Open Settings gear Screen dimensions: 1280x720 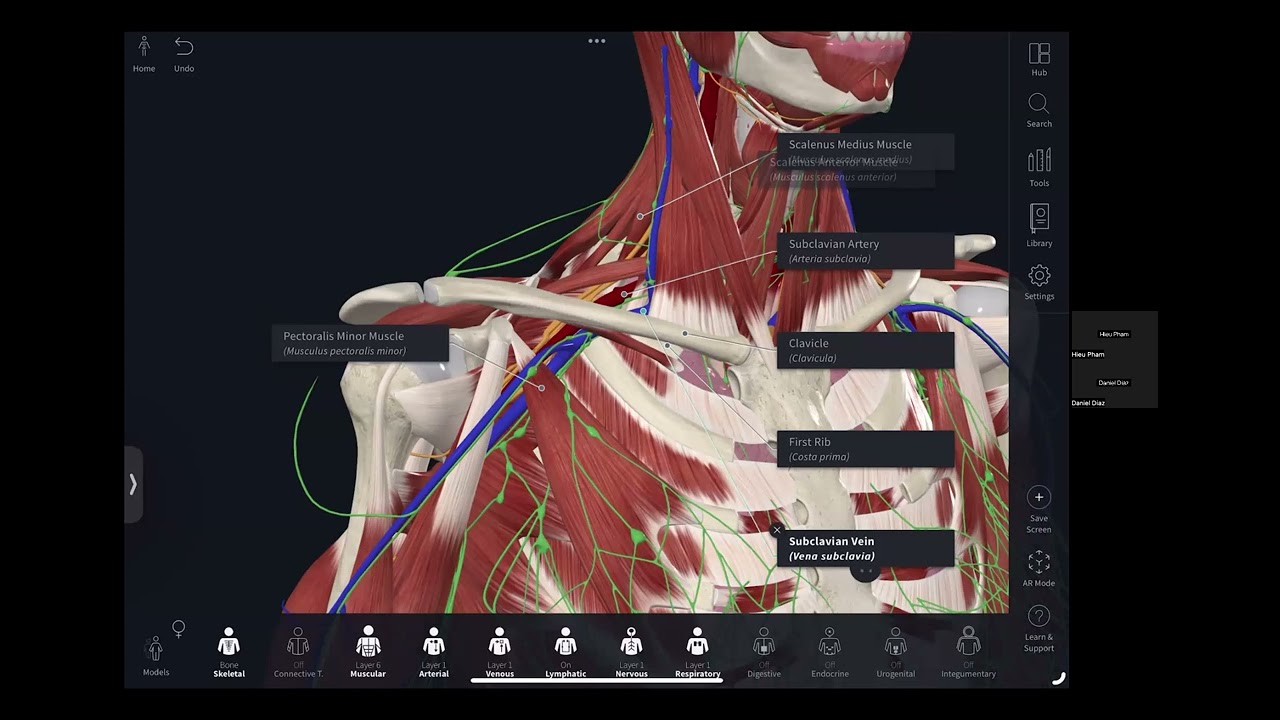pyautogui.click(x=1039, y=283)
